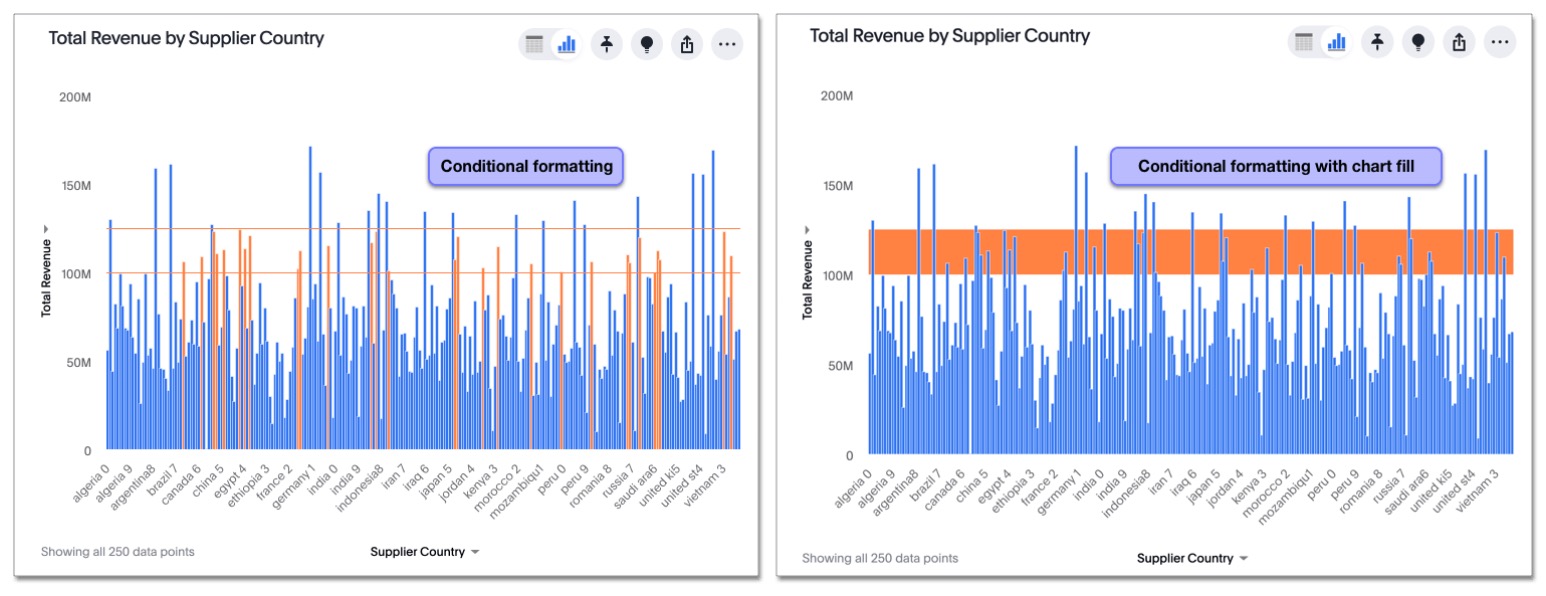1546x596 pixels.
Task: Open more options on right chart
Action: pyautogui.click(x=1499, y=42)
